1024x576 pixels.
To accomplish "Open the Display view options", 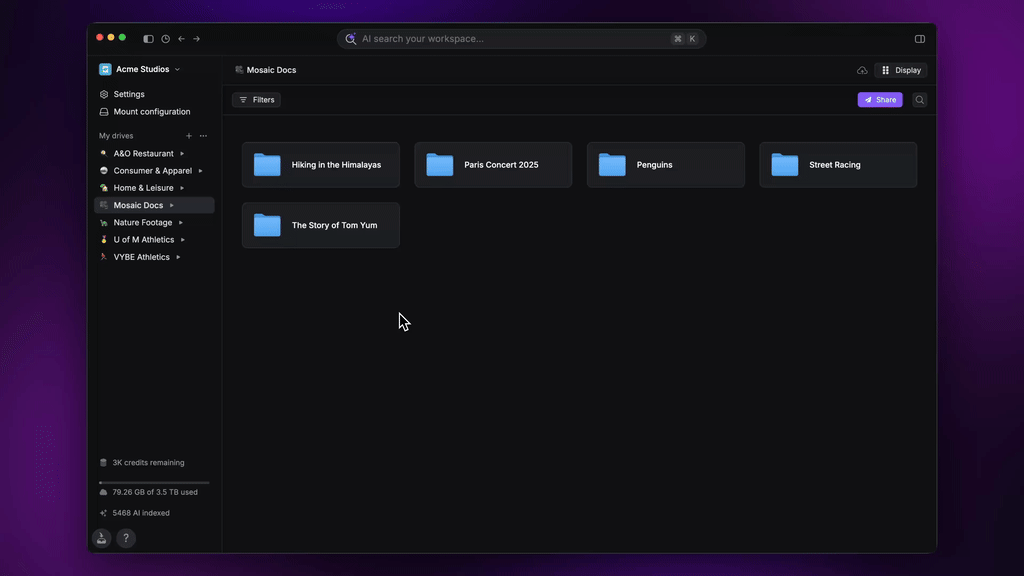I will (x=901, y=70).
